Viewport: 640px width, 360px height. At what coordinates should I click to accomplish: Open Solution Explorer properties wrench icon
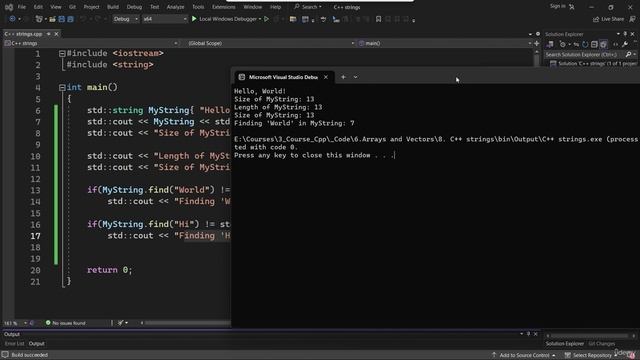coord(625,44)
